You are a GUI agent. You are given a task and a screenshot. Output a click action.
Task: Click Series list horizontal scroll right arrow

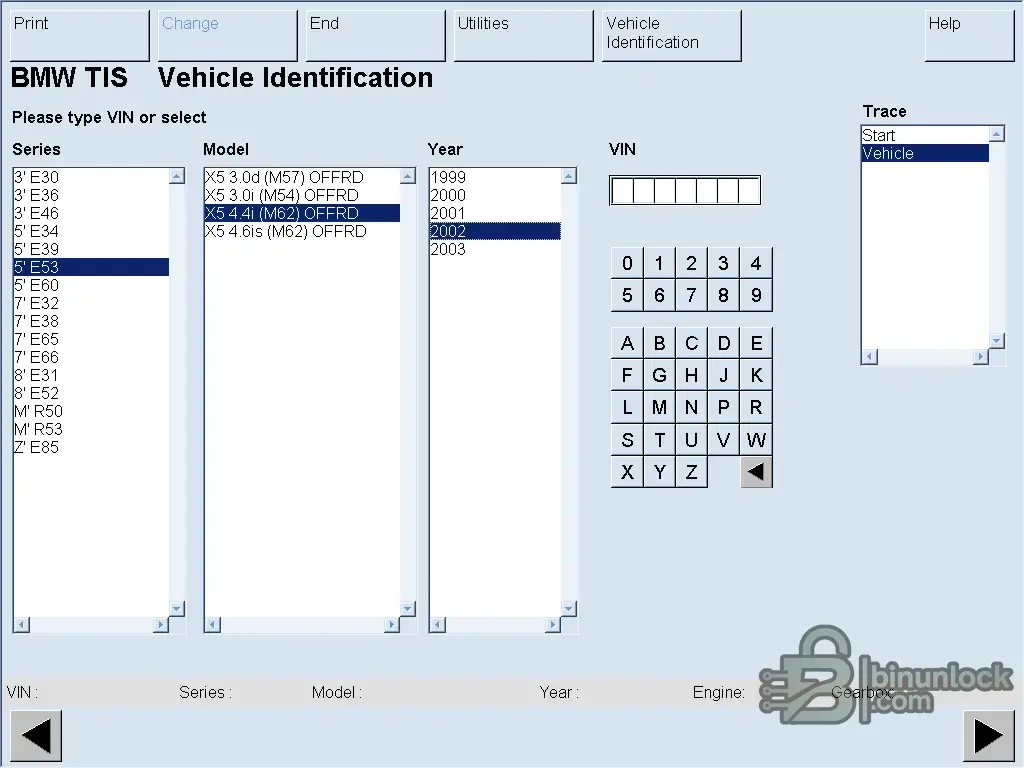(161, 625)
